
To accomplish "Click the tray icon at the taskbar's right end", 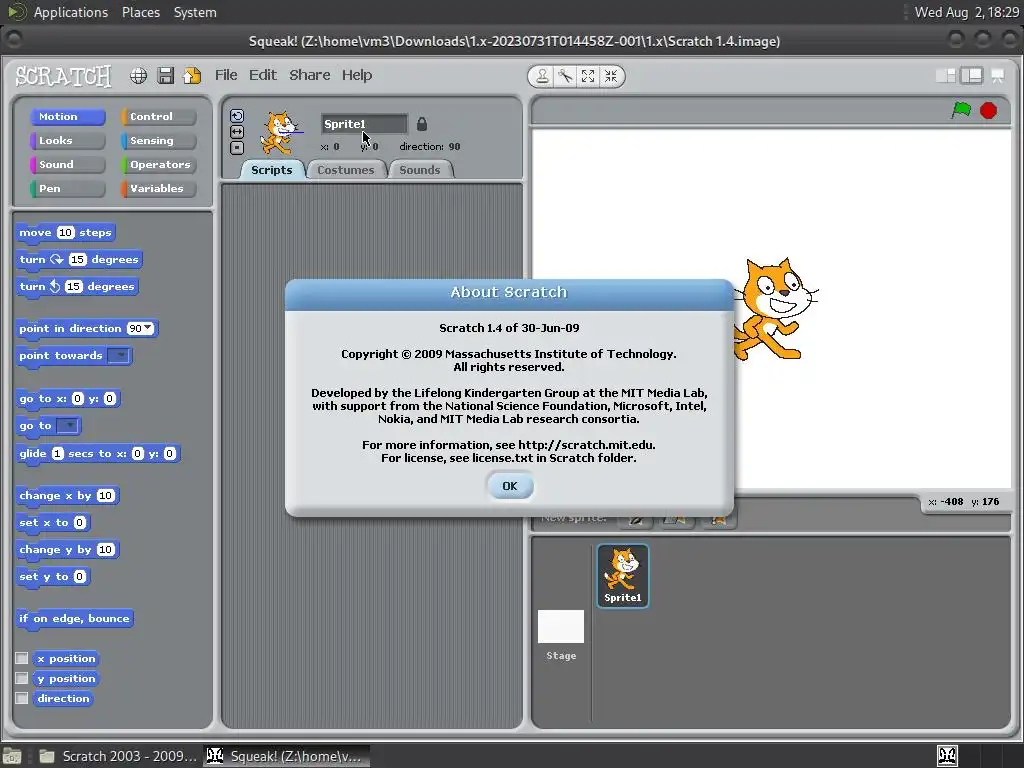I will (x=947, y=756).
